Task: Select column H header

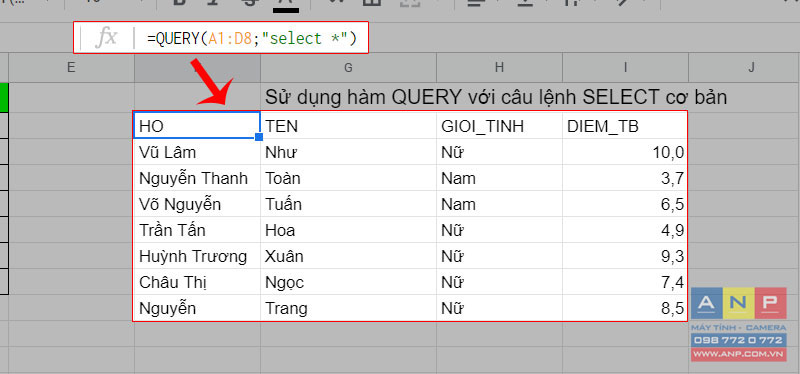Action: coord(499,67)
